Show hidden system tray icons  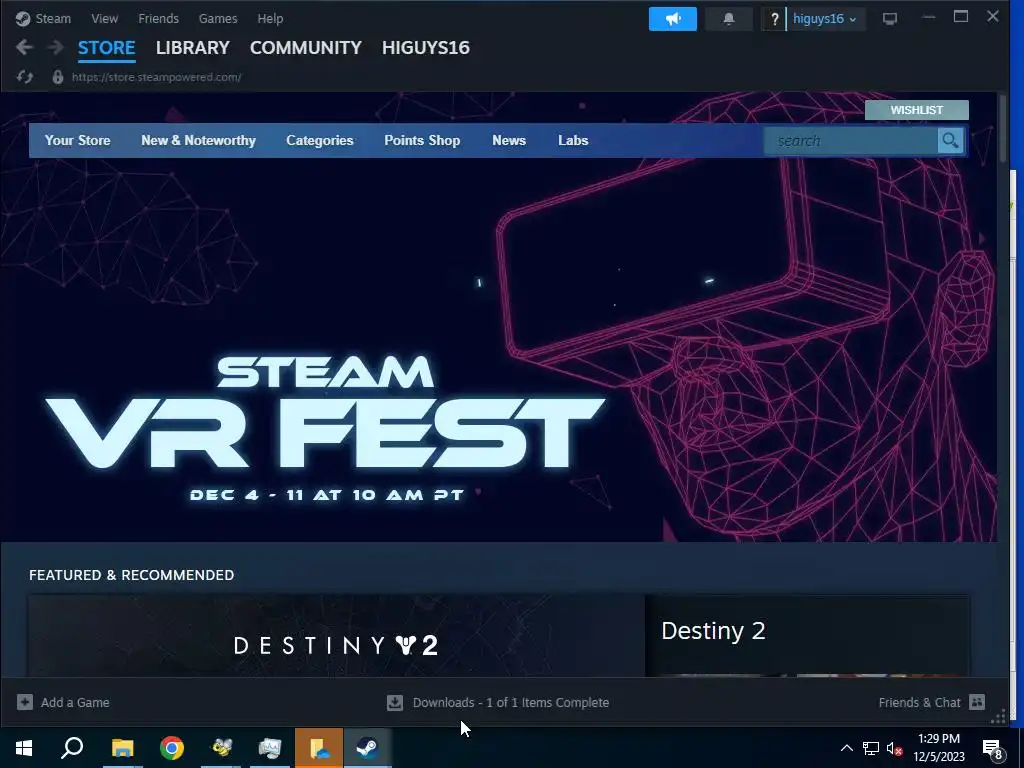tap(846, 748)
